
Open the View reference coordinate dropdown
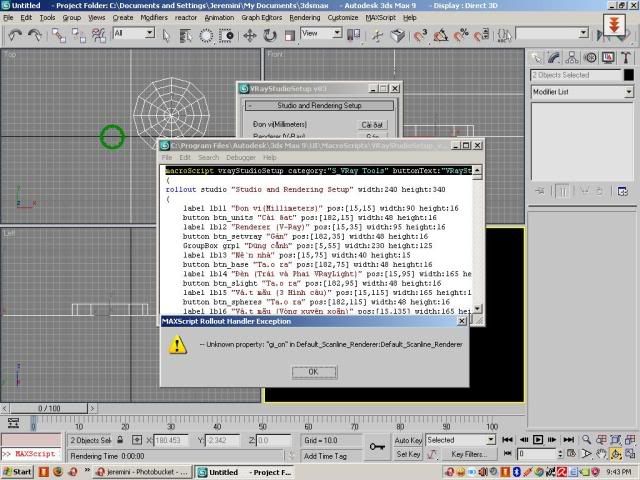tap(337, 33)
